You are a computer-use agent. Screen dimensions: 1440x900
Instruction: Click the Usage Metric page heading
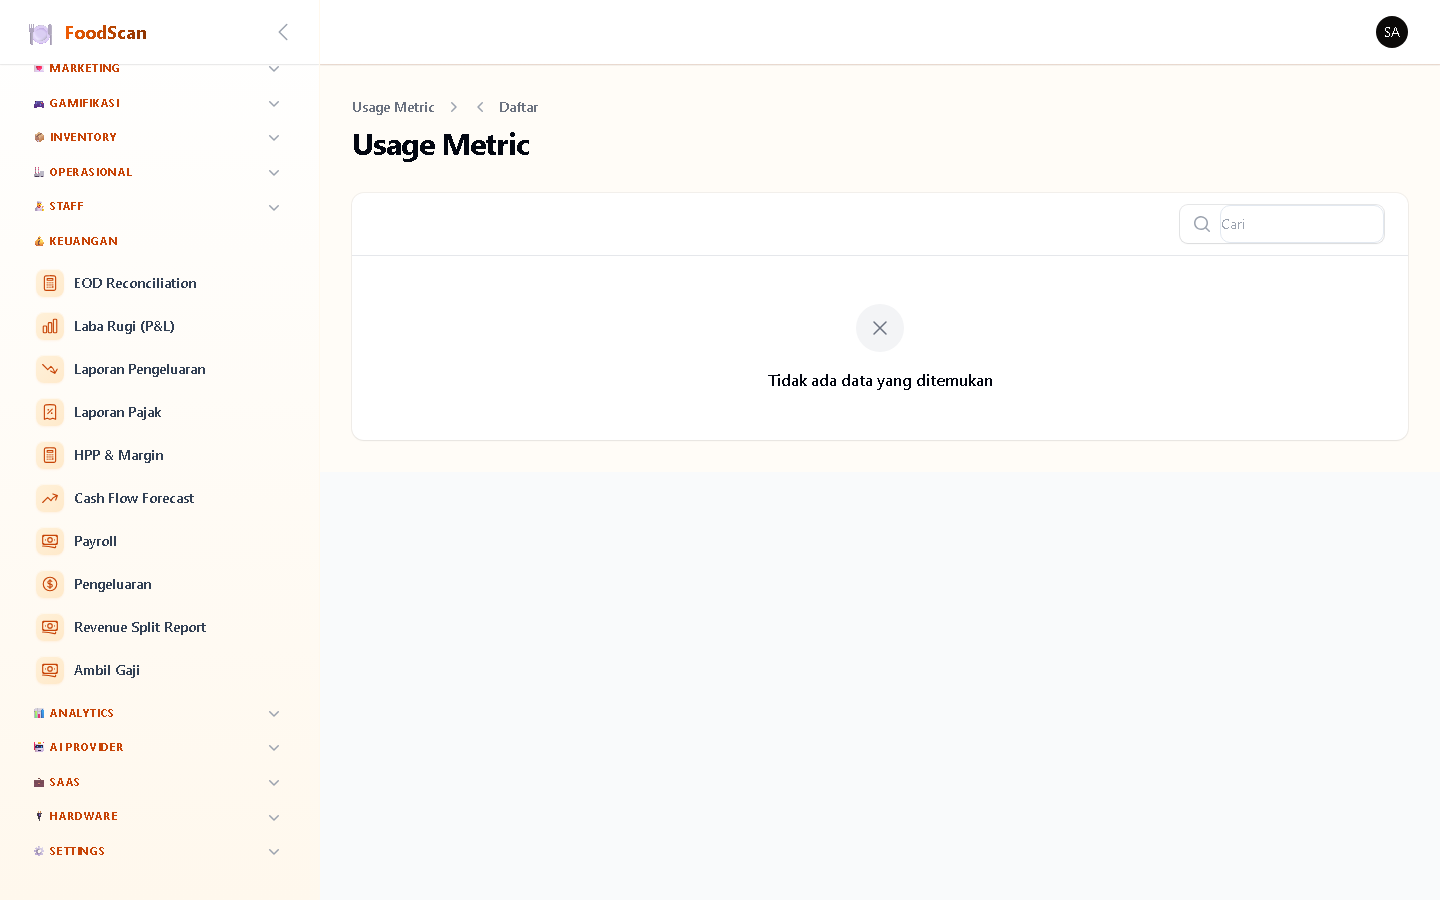pos(441,145)
